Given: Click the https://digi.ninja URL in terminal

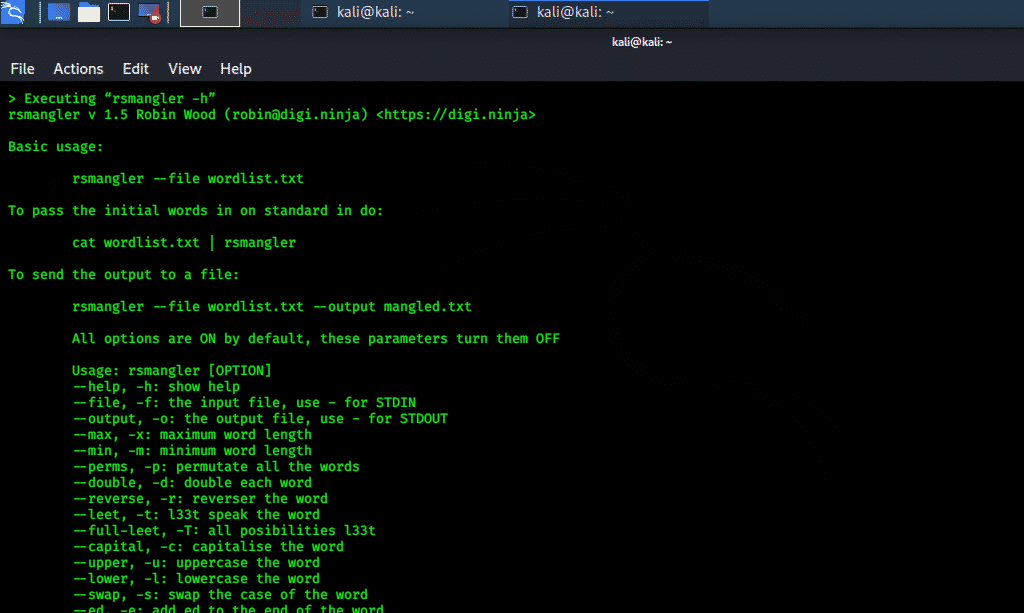Looking at the screenshot, I should click(x=456, y=115).
